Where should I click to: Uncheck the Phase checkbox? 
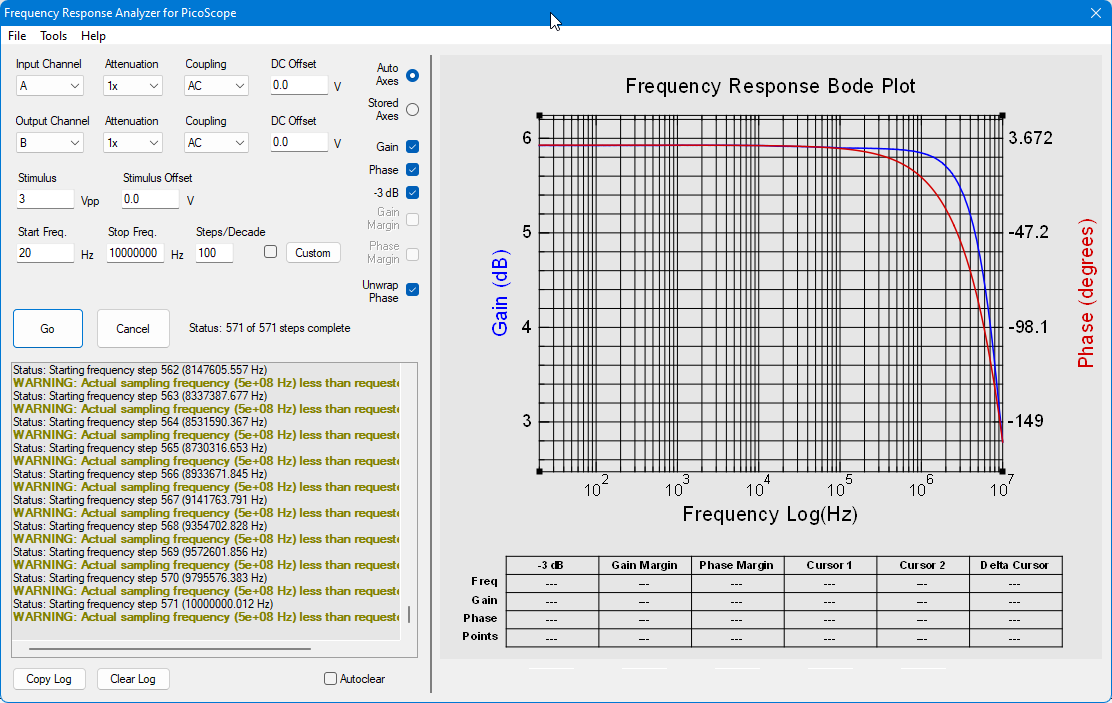point(413,170)
